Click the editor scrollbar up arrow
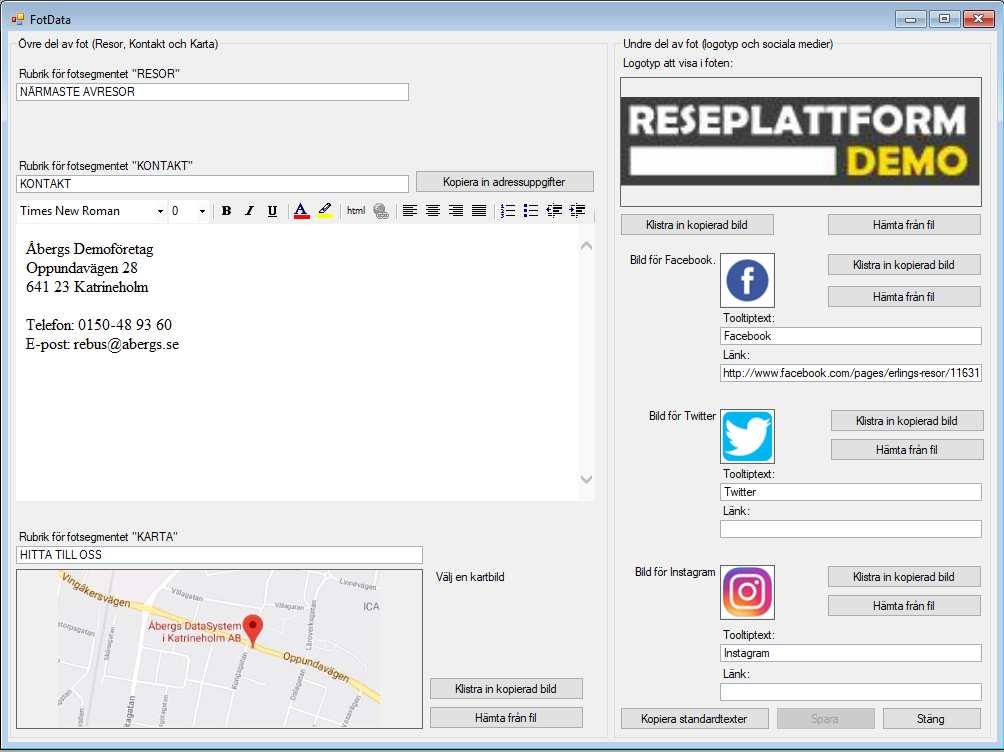The image size is (1004, 752). pos(586,246)
